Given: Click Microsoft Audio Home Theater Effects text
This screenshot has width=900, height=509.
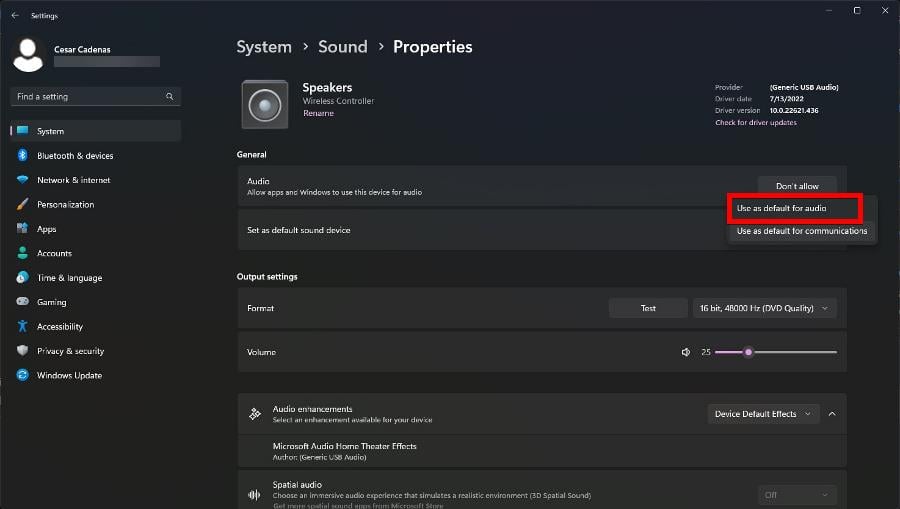Looking at the screenshot, I should click(x=344, y=446).
